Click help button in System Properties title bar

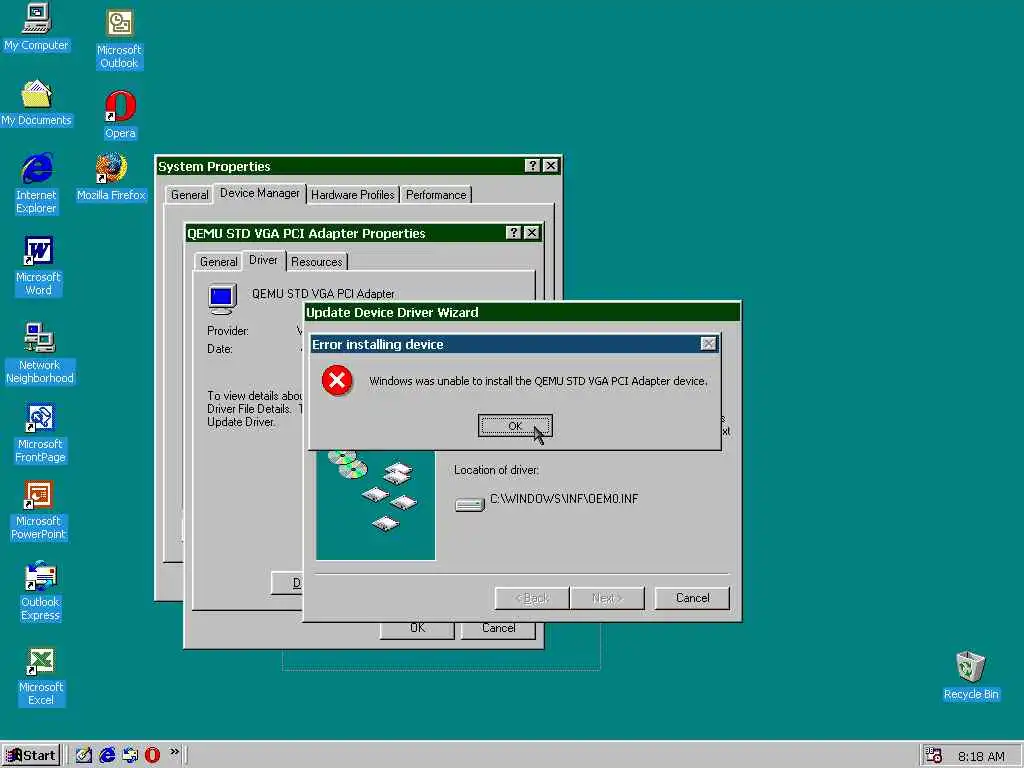[x=533, y=166]
